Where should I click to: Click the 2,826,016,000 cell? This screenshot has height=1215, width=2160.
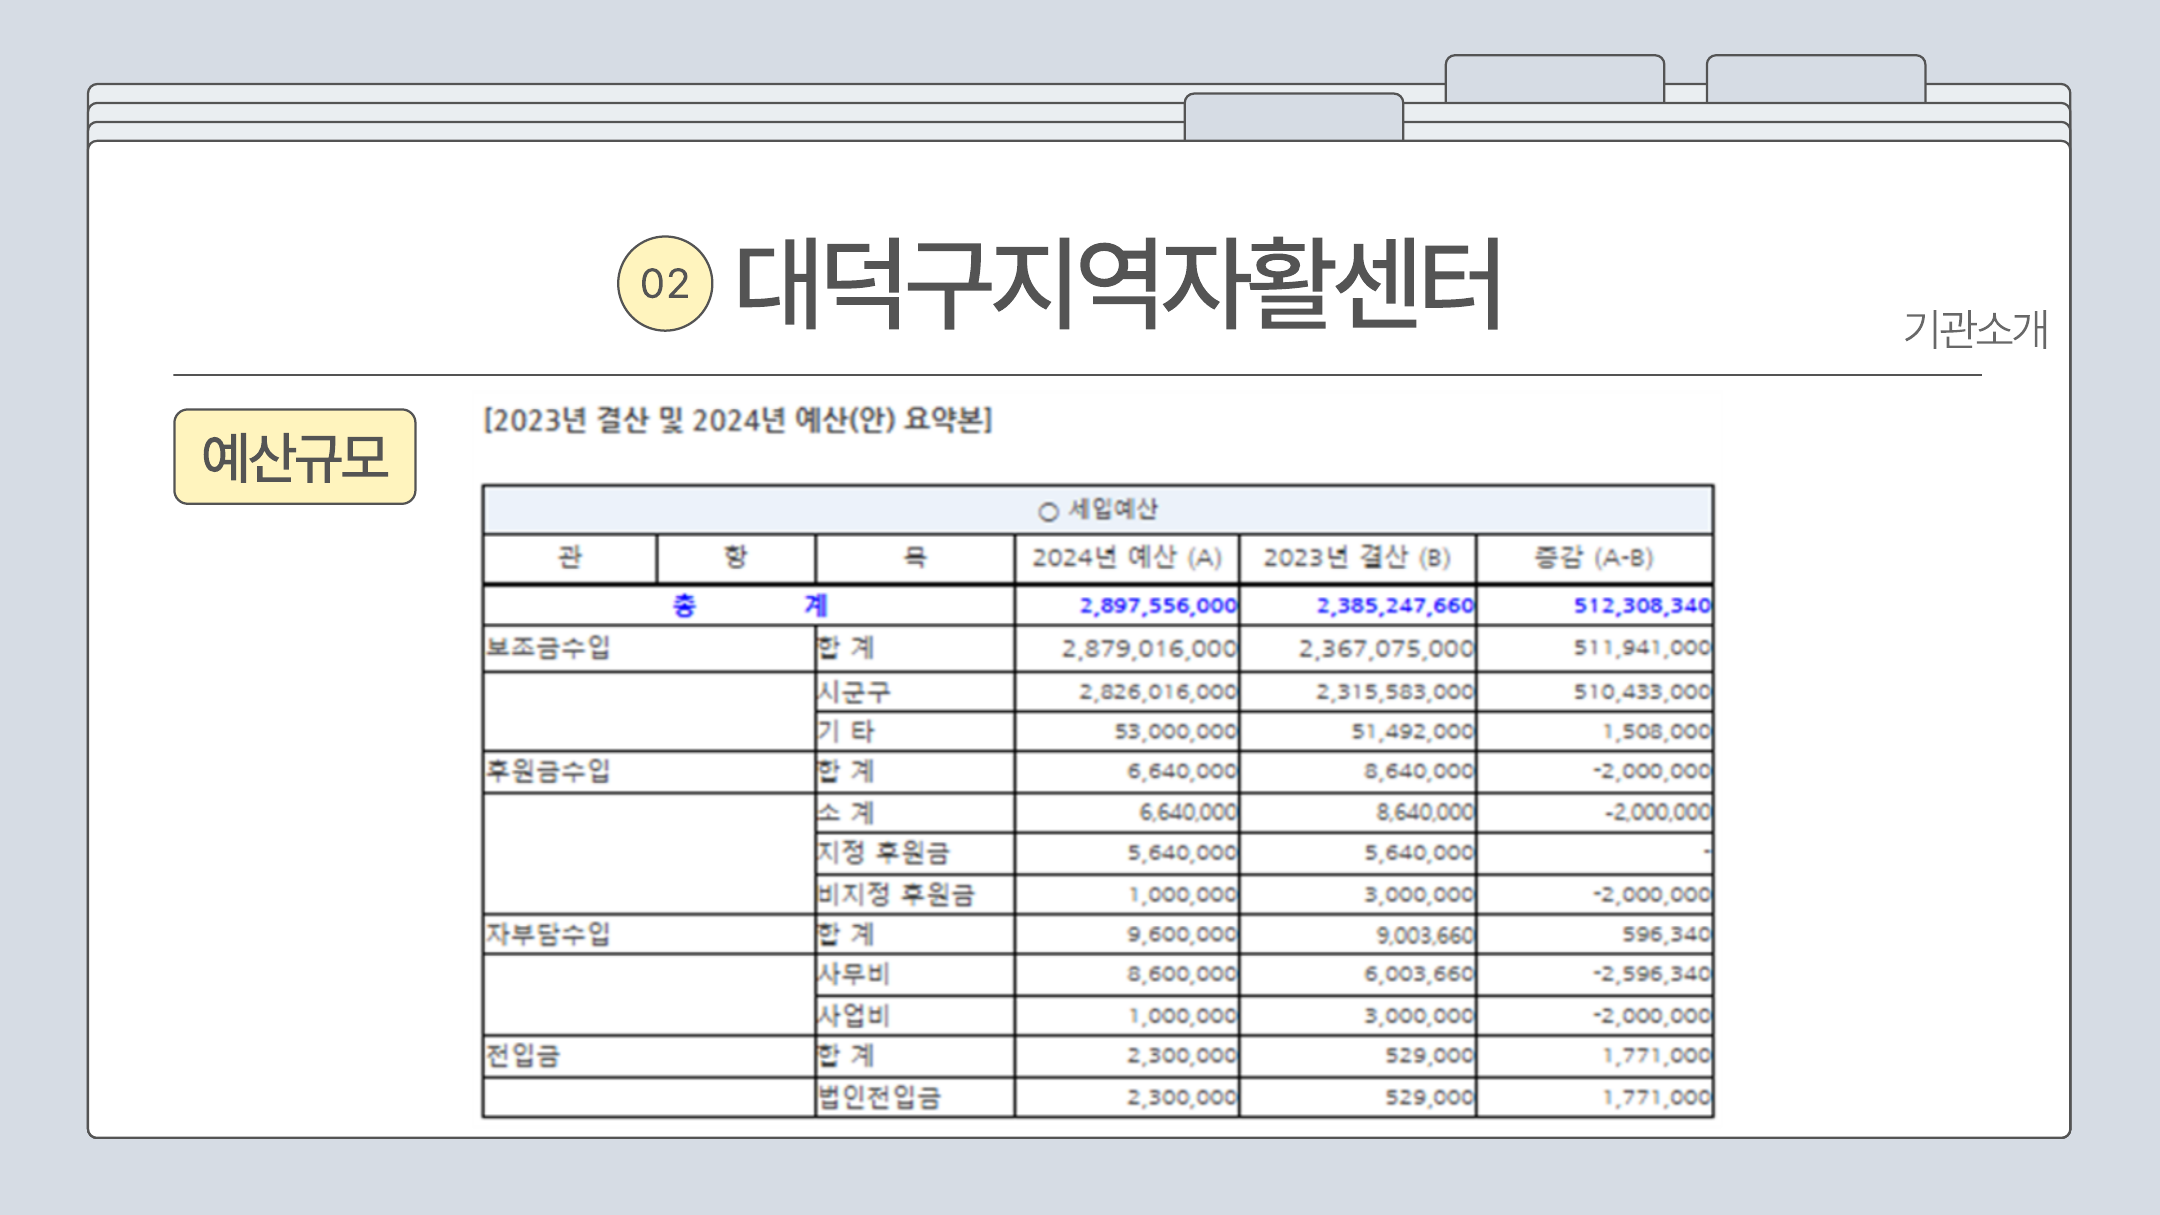1158,692
